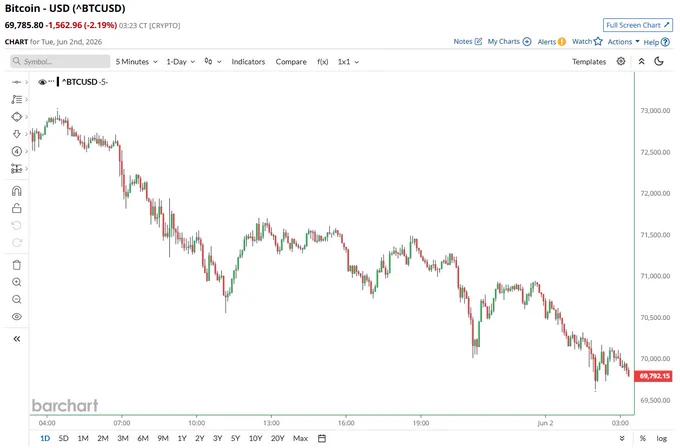Open chart settings gear

click(x=621, y=61)
